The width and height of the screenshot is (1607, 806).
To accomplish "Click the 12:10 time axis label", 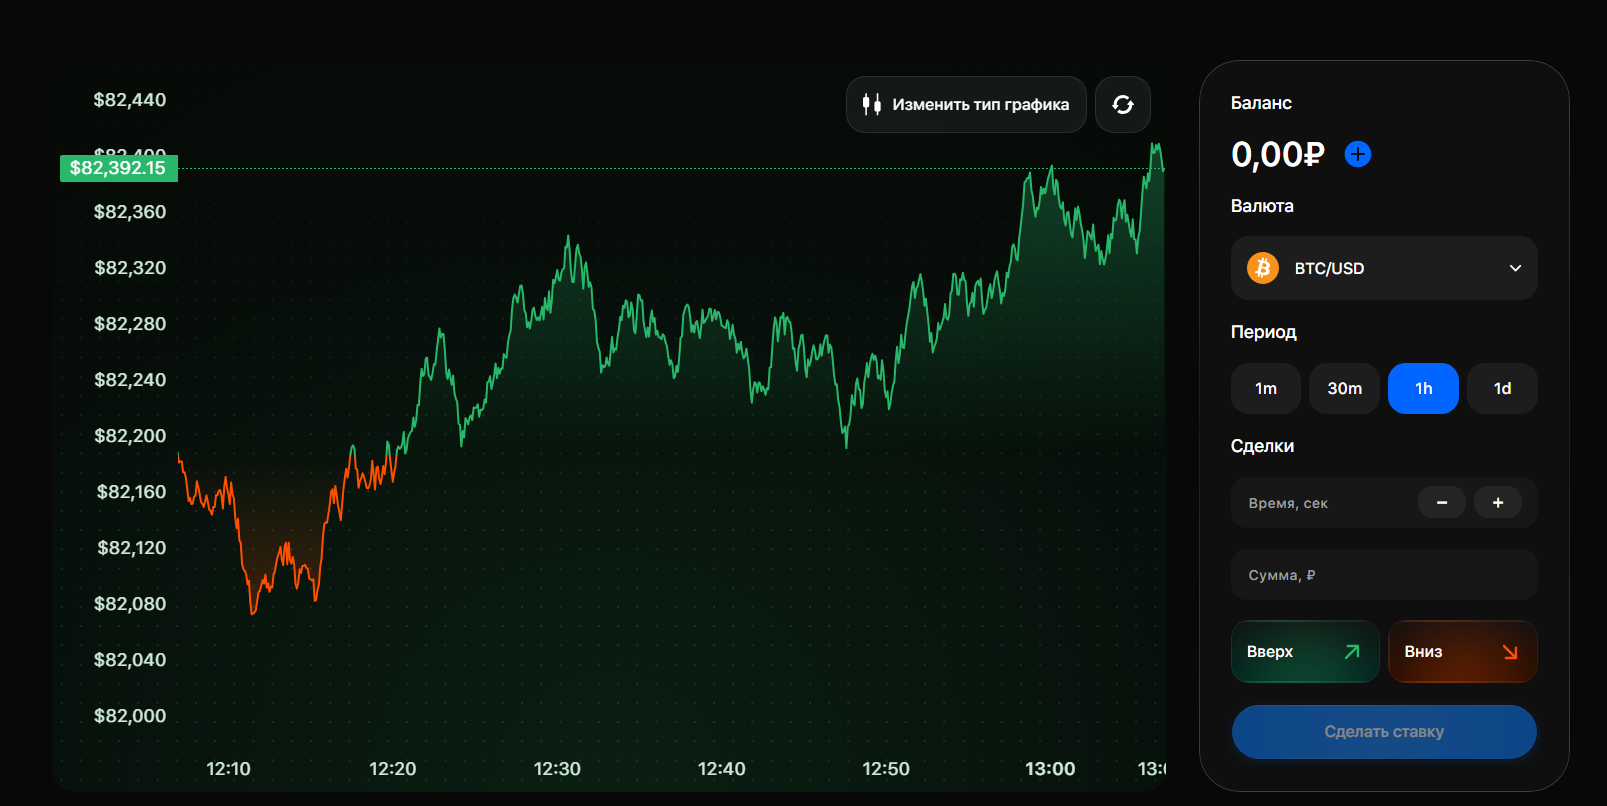I will coord(228,769).
